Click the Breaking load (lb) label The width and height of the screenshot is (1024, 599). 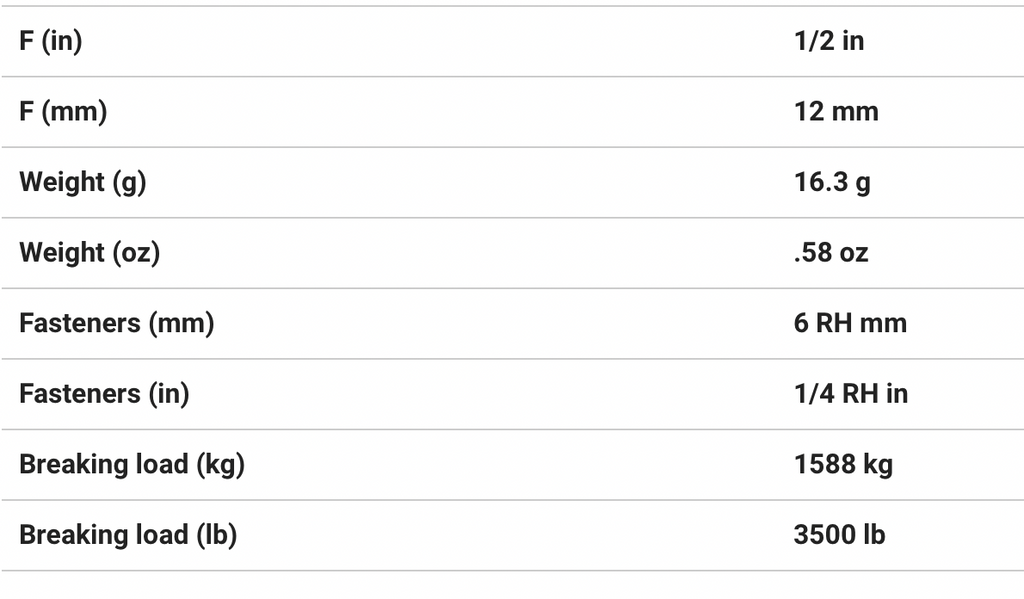[x=128, y=535]
